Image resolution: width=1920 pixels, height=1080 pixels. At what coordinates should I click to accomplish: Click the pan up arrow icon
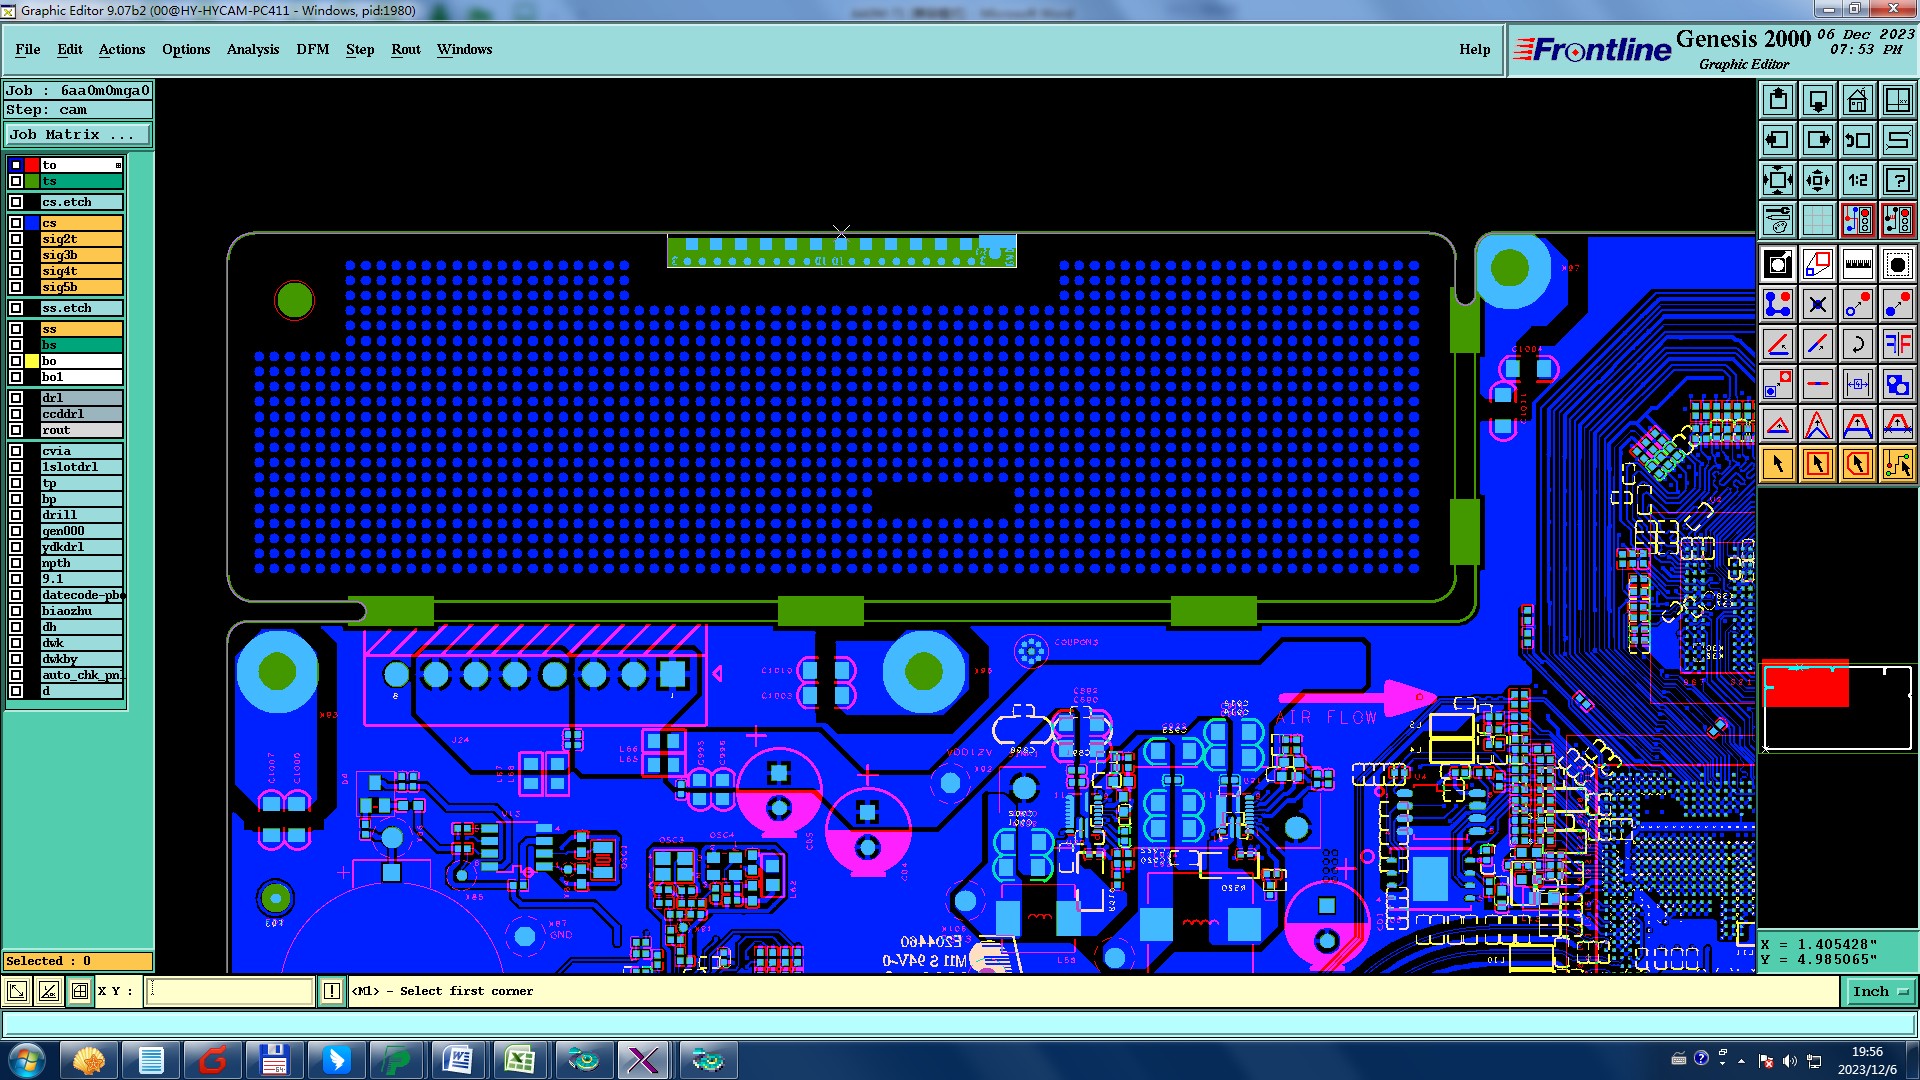coord(1778,100)
